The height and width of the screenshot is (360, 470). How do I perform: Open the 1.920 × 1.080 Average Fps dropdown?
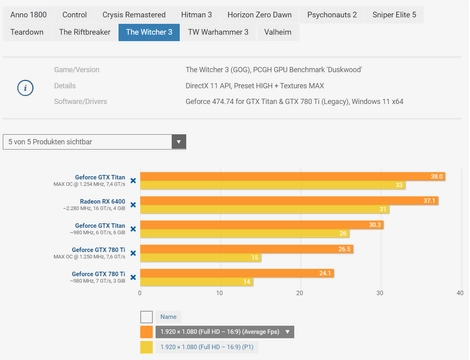(225, 332)
